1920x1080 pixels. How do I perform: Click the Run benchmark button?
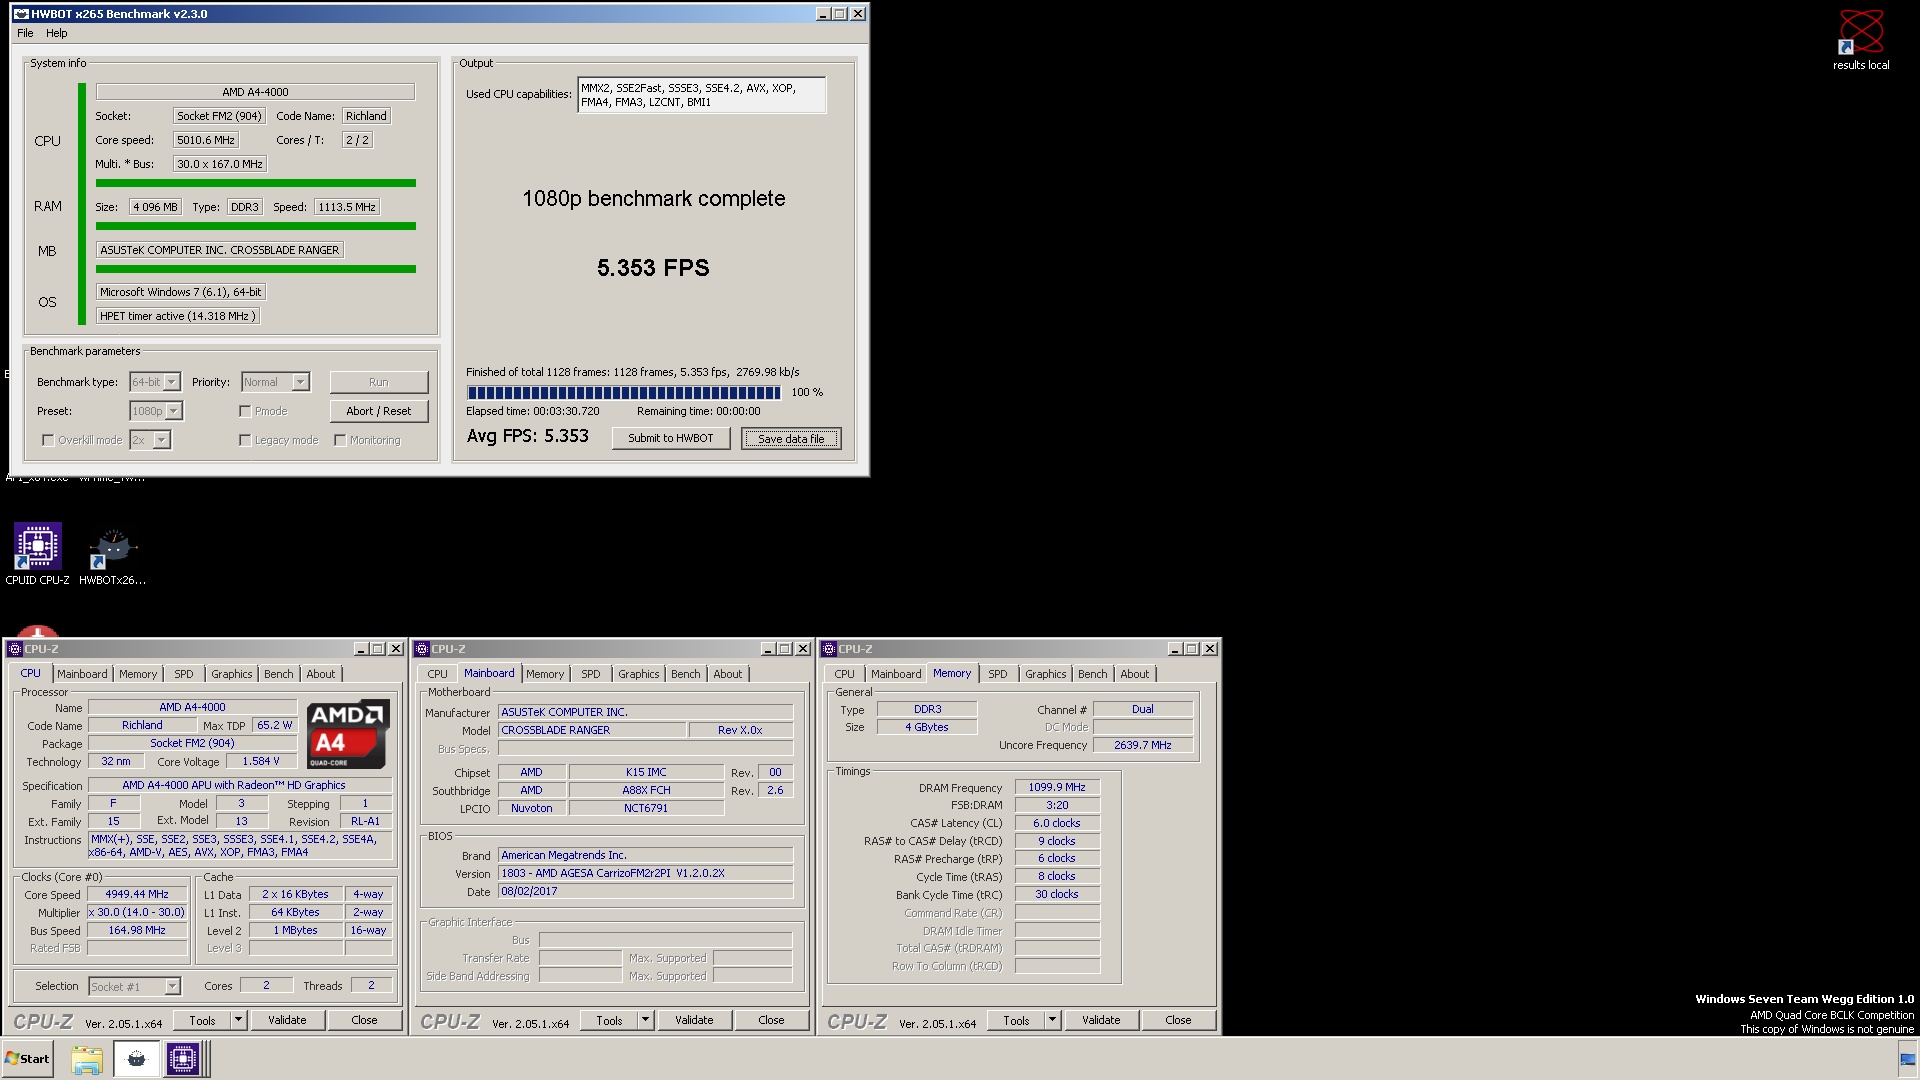(379, 382)
